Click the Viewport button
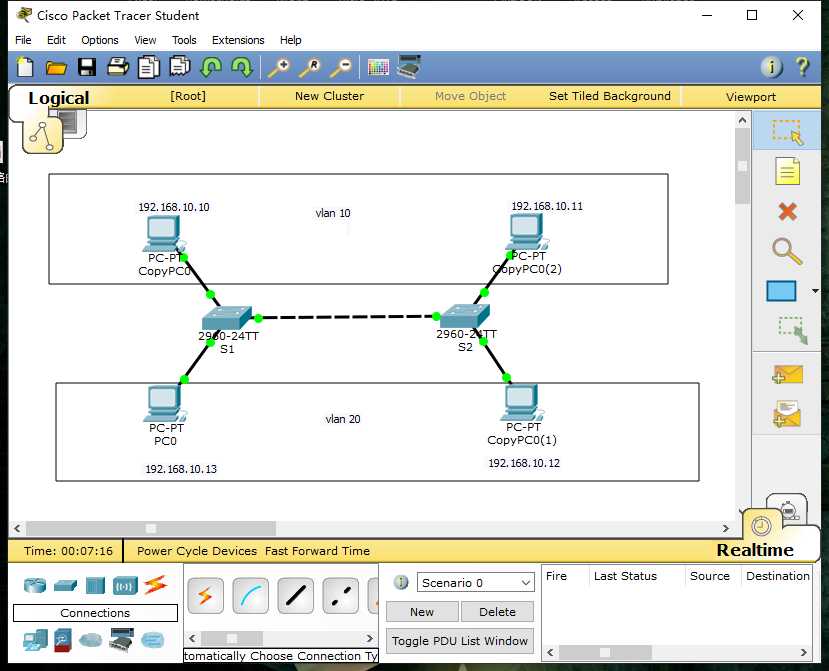The image size is (829, 671). click(751, 97)
